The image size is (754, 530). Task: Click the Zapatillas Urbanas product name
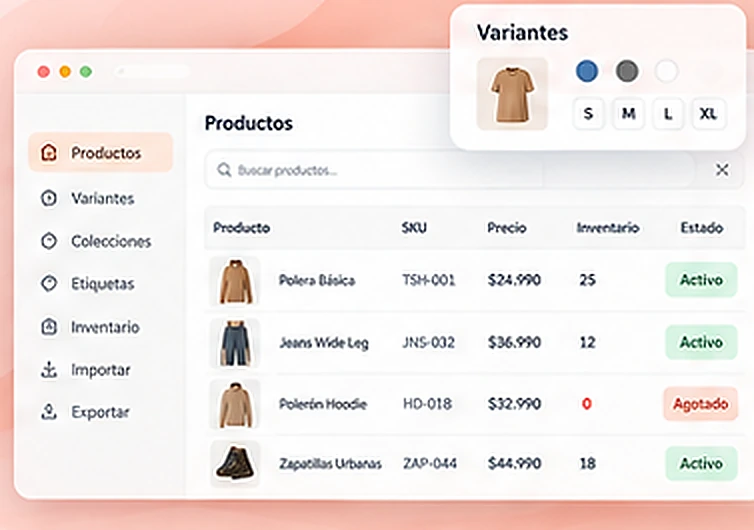click(x=330, y=464)
